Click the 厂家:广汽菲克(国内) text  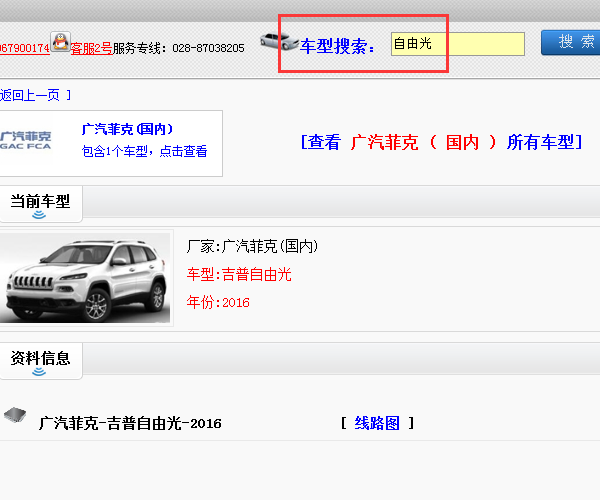pyautogui.click(x=252, y=246)
